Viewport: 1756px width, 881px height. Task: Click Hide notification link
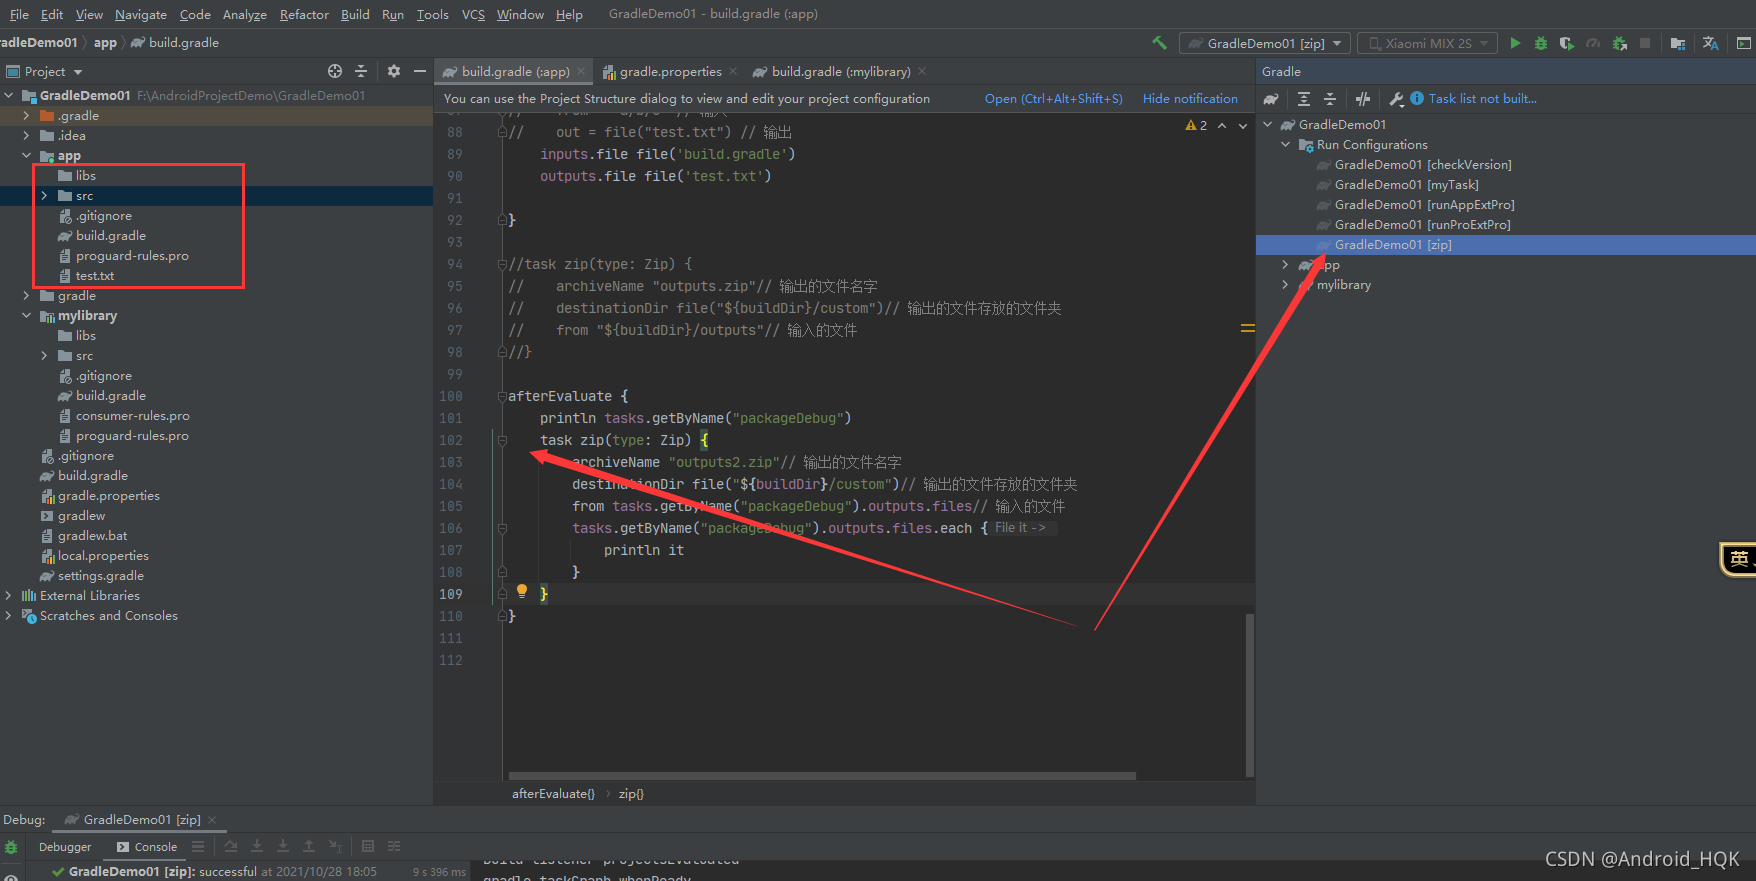point(1190,99)
